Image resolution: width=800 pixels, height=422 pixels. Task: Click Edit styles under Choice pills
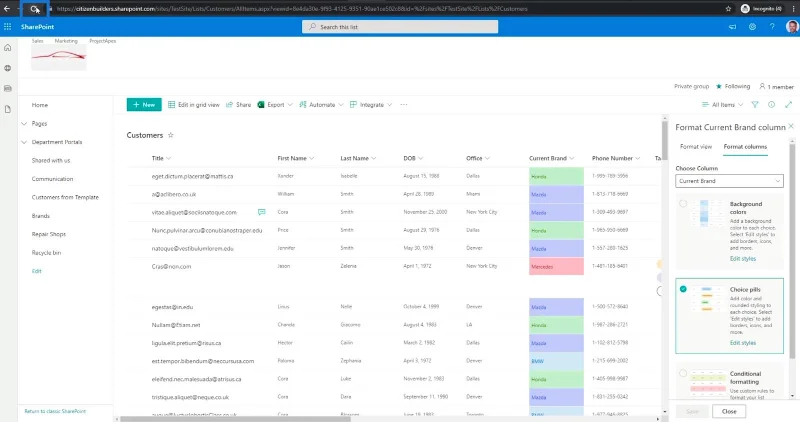[742, 343]
